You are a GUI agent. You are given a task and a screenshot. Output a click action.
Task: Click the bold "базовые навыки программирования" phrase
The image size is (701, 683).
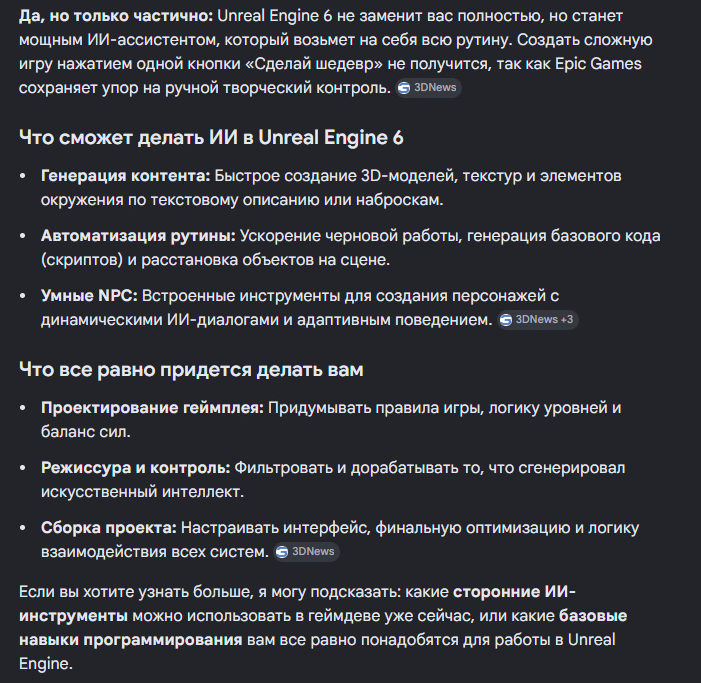(x=593, y=616)
